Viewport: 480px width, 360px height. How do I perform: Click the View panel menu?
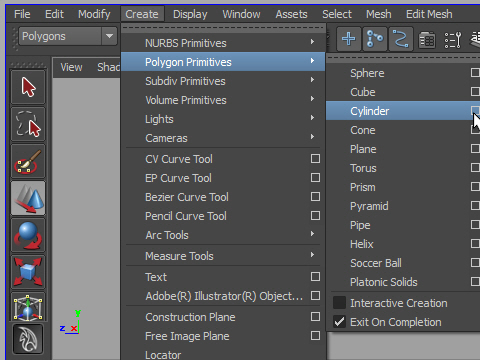tap(71, 67)
